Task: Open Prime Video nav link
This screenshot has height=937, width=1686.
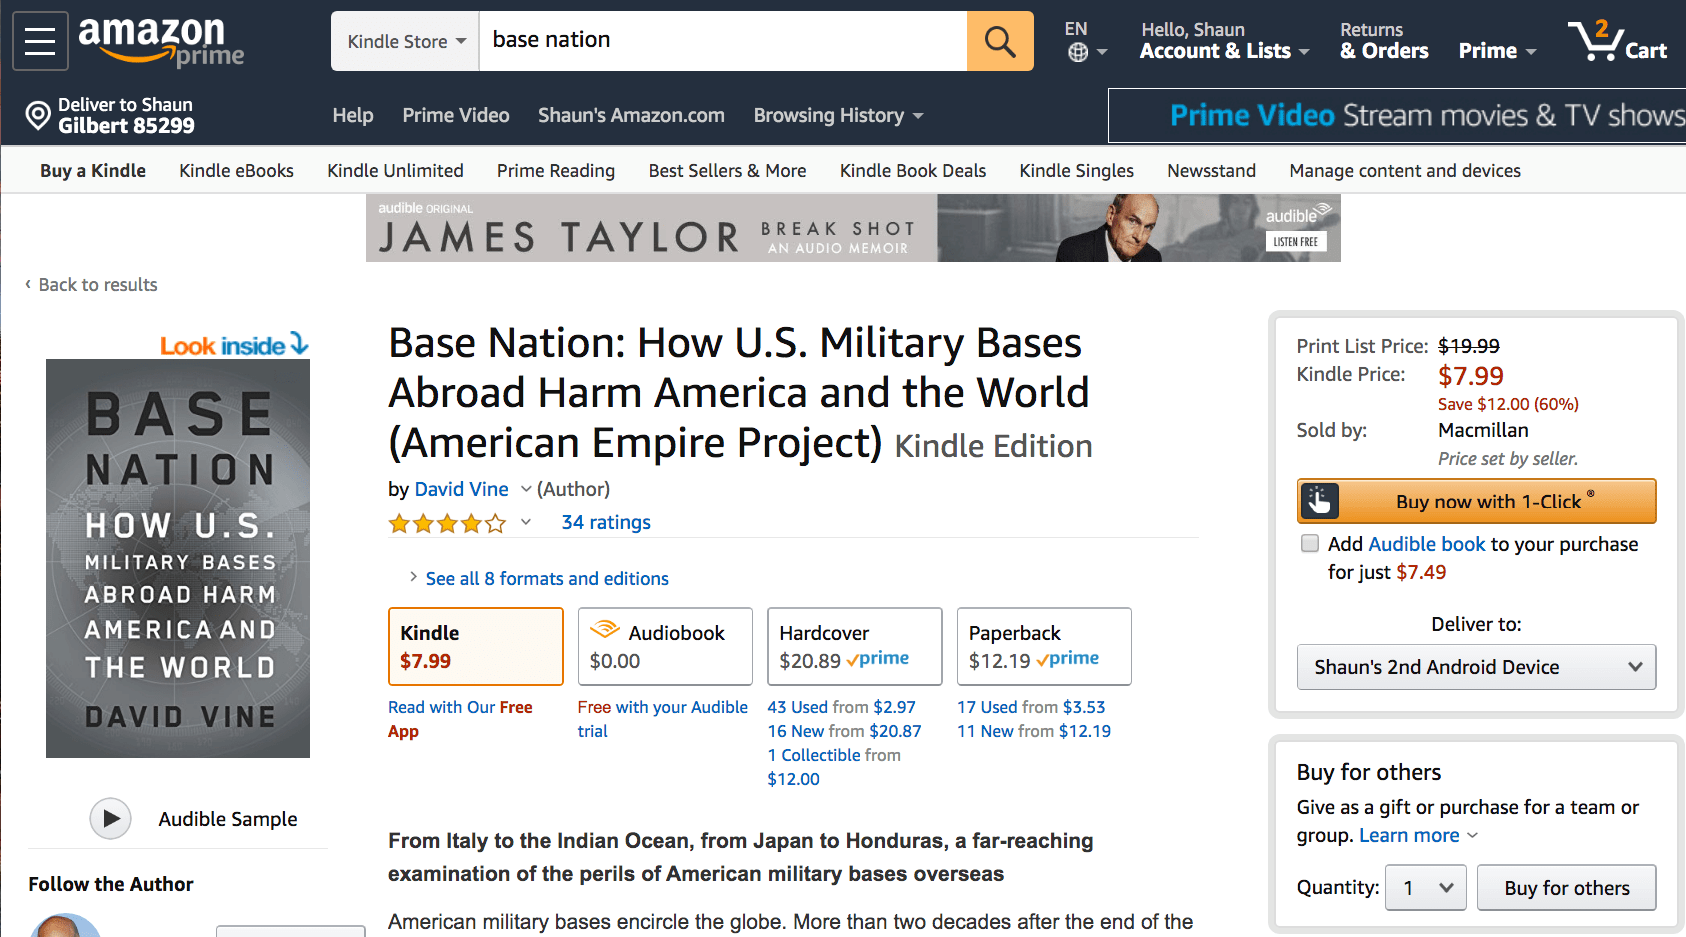Action: (x=456, y=116)
